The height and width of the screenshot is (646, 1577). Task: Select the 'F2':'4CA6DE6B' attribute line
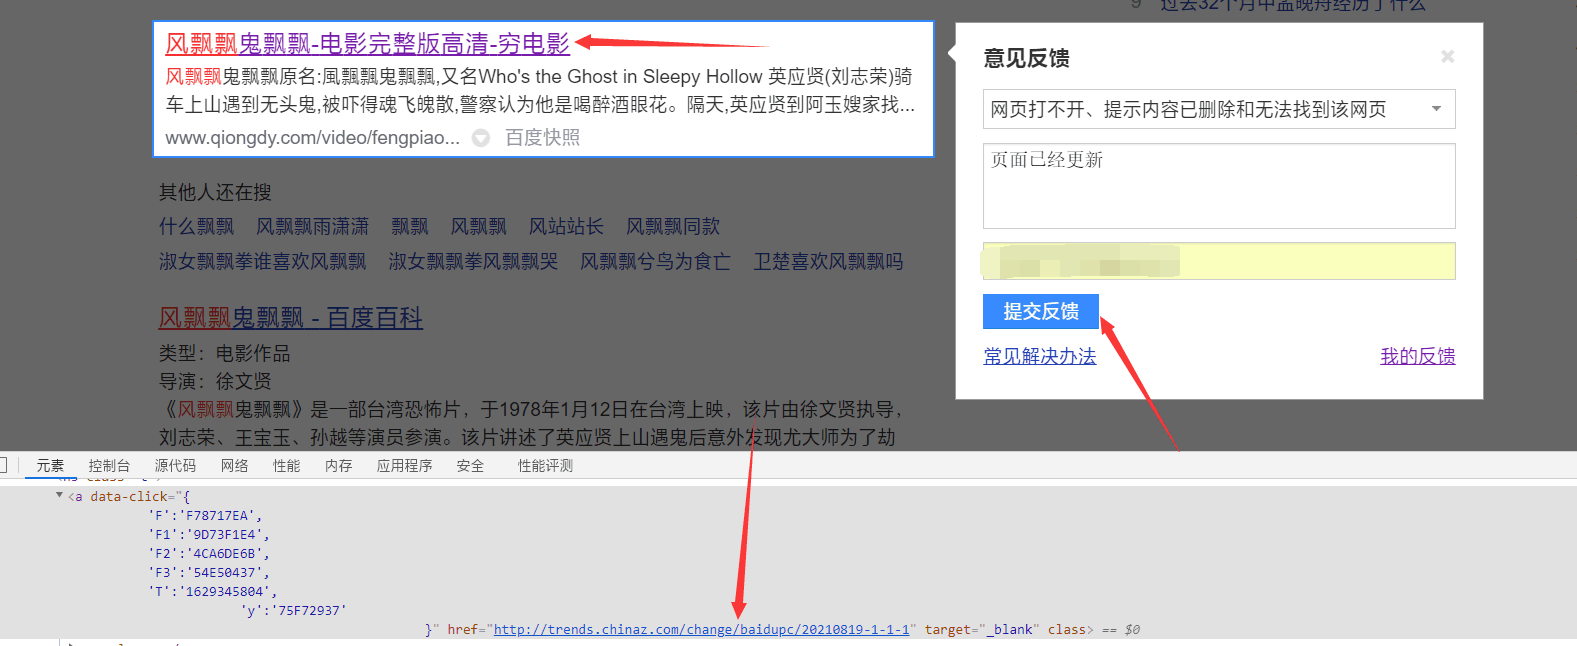tap(209, 554)
